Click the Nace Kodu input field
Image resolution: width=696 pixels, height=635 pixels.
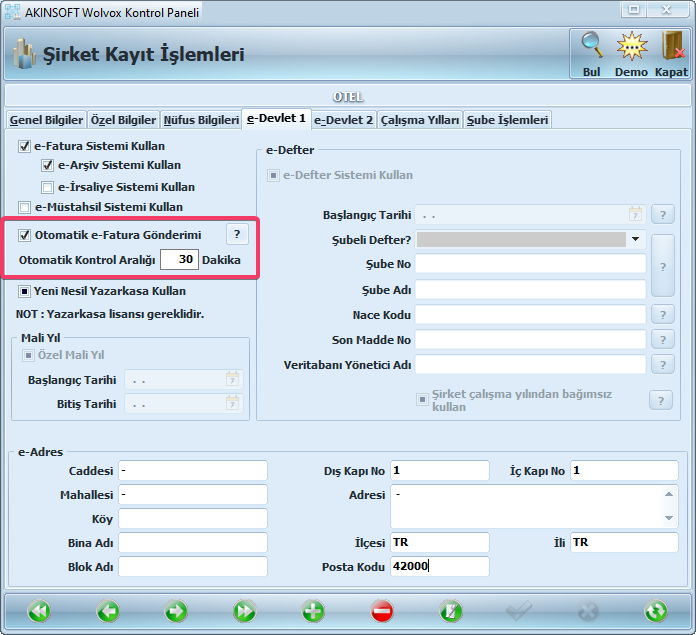(x=530, y=315)
